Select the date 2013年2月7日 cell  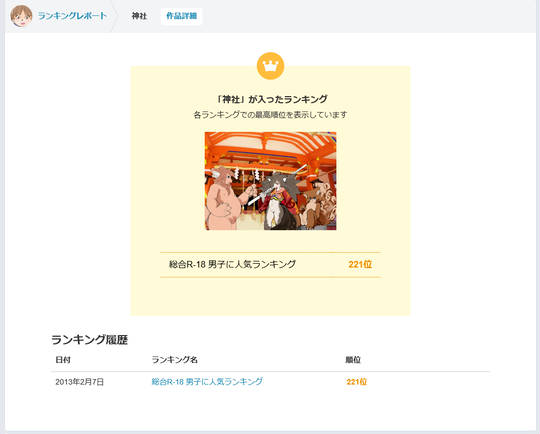80,382
